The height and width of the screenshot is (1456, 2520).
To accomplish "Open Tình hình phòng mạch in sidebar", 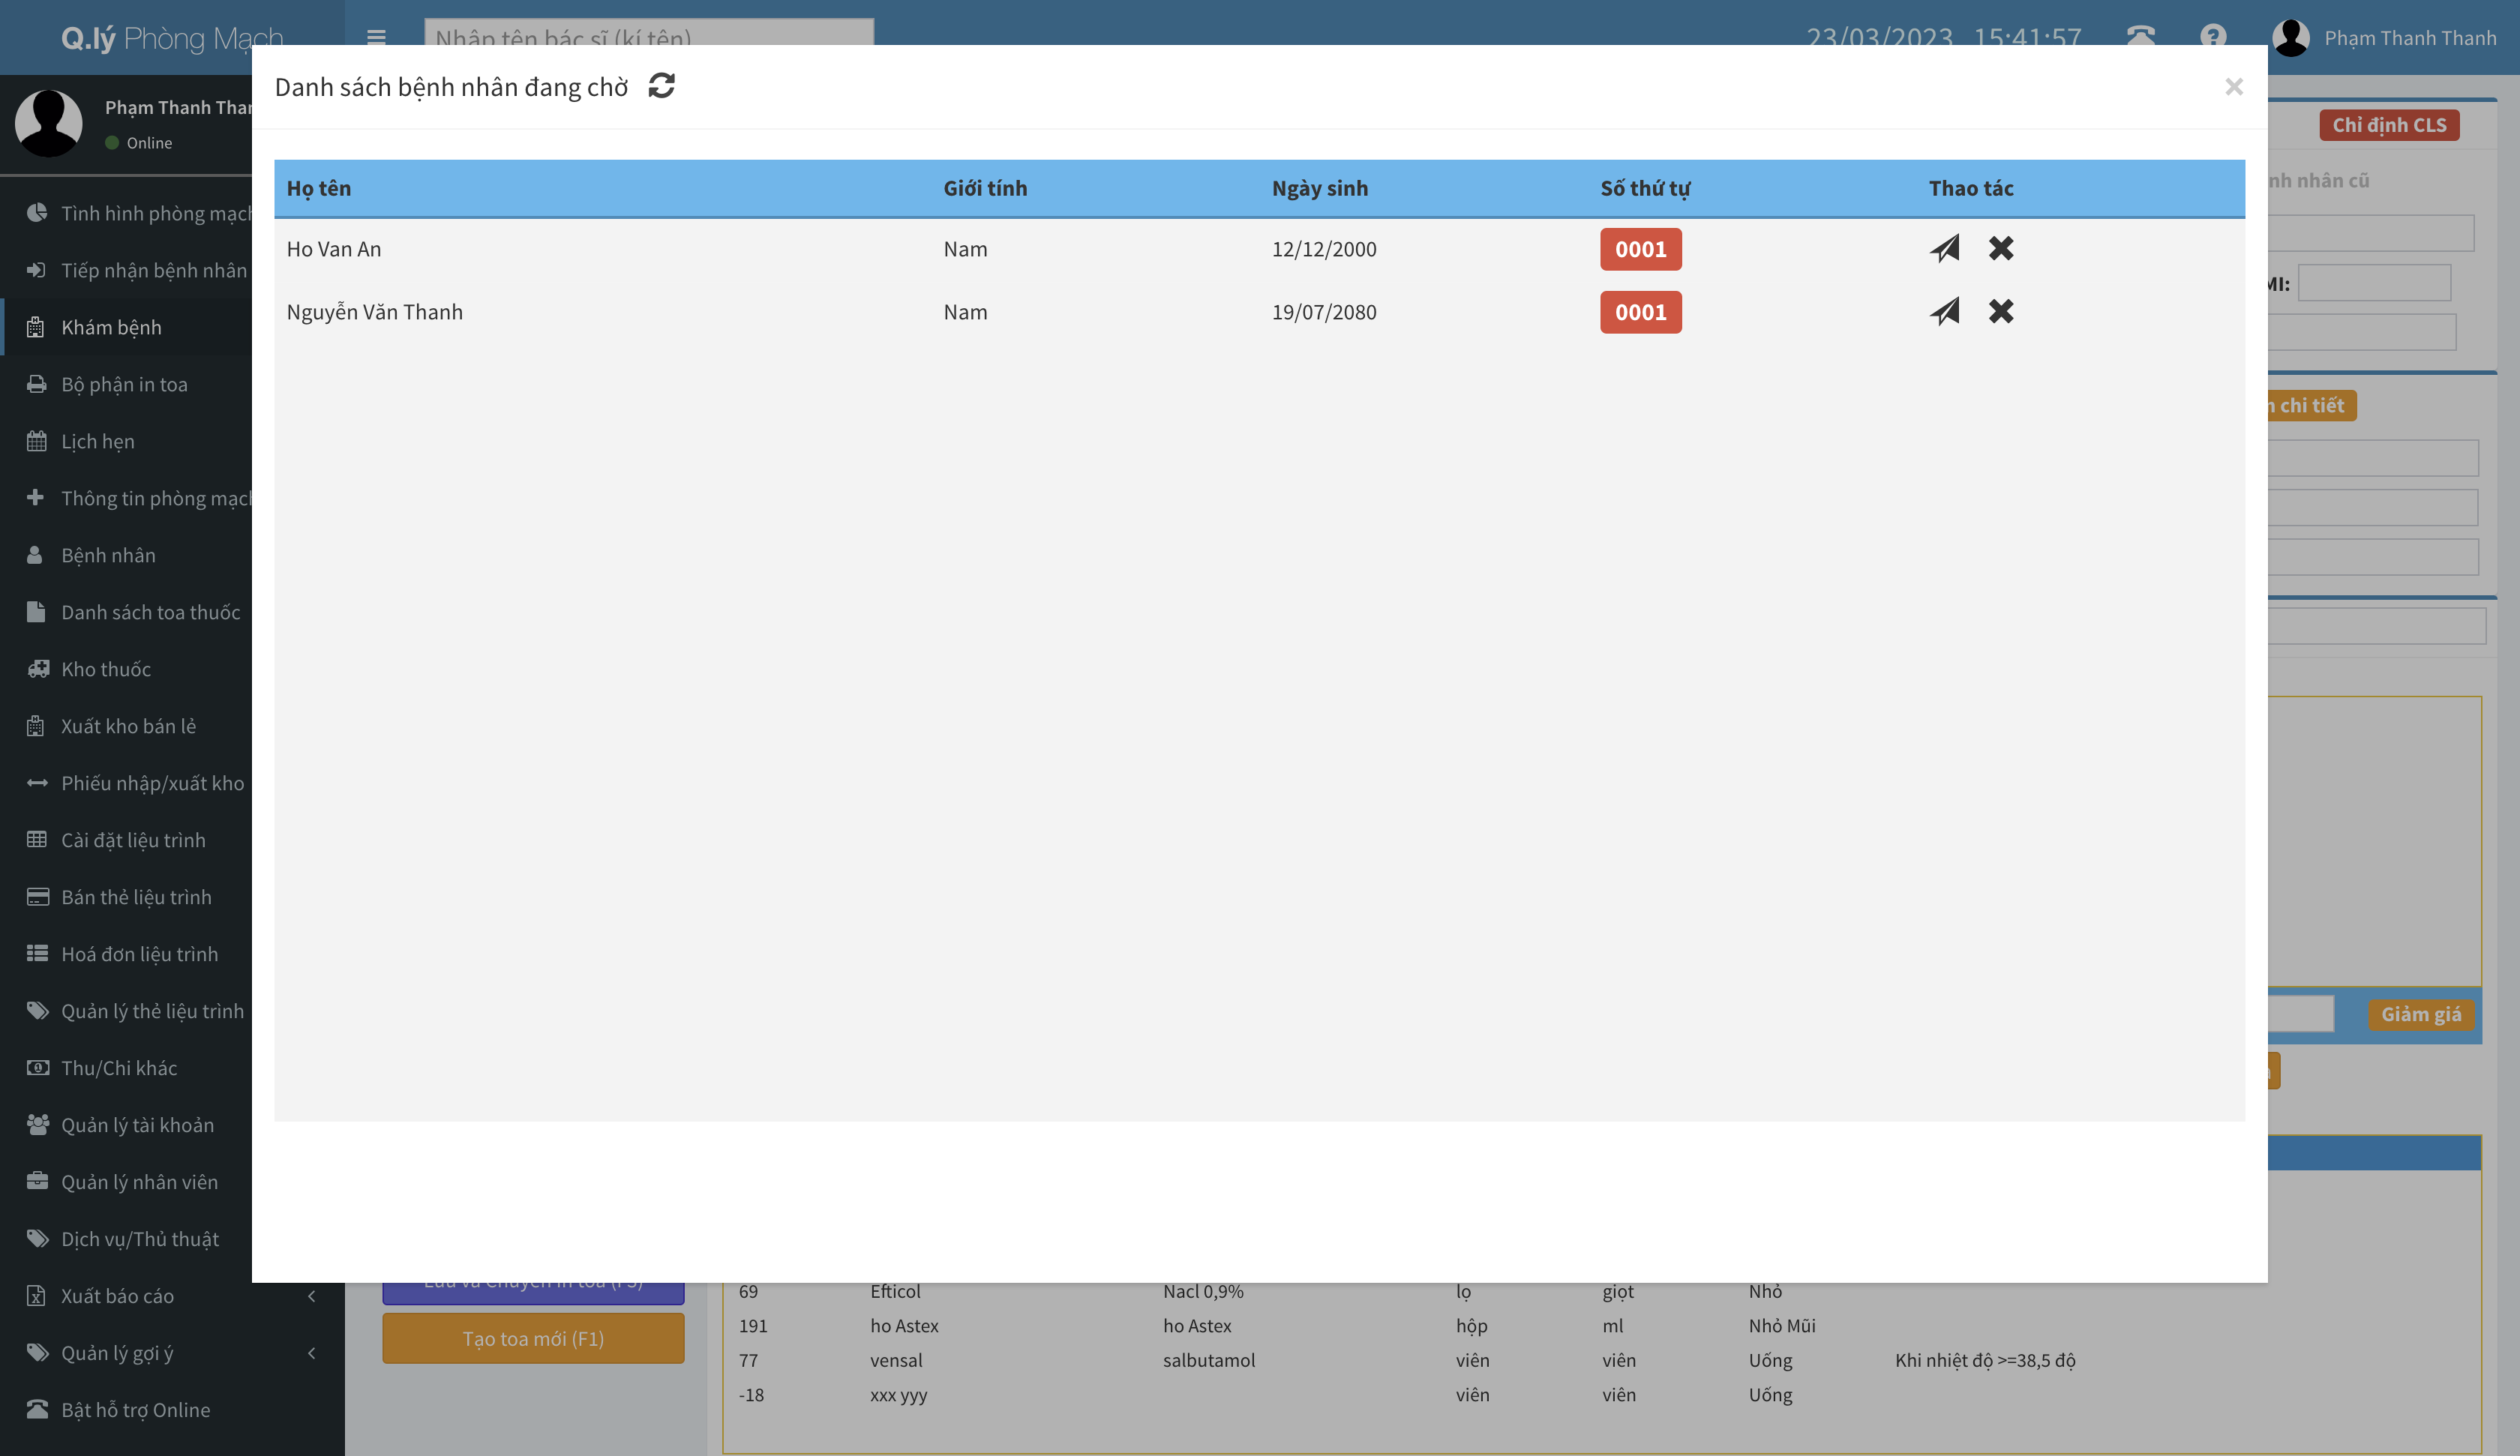I will (x=126, y=213).
